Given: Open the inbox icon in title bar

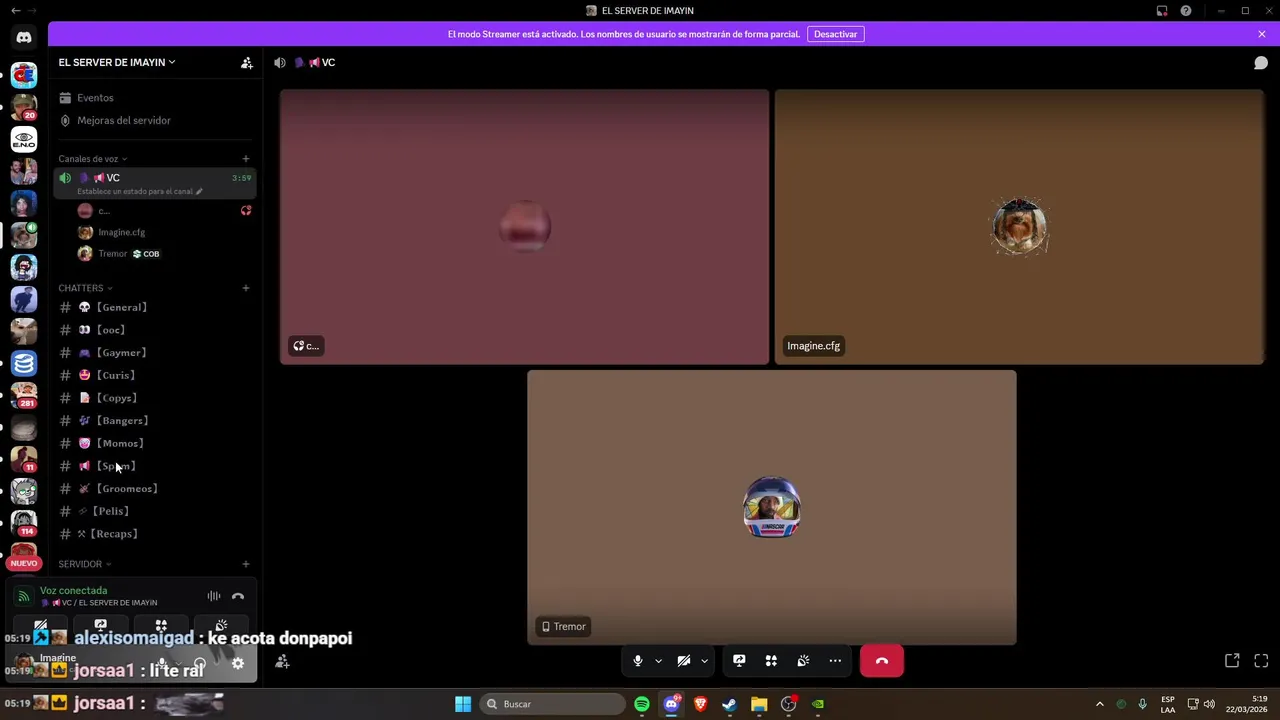Looking at the screenshot, I should point(1162,10).
